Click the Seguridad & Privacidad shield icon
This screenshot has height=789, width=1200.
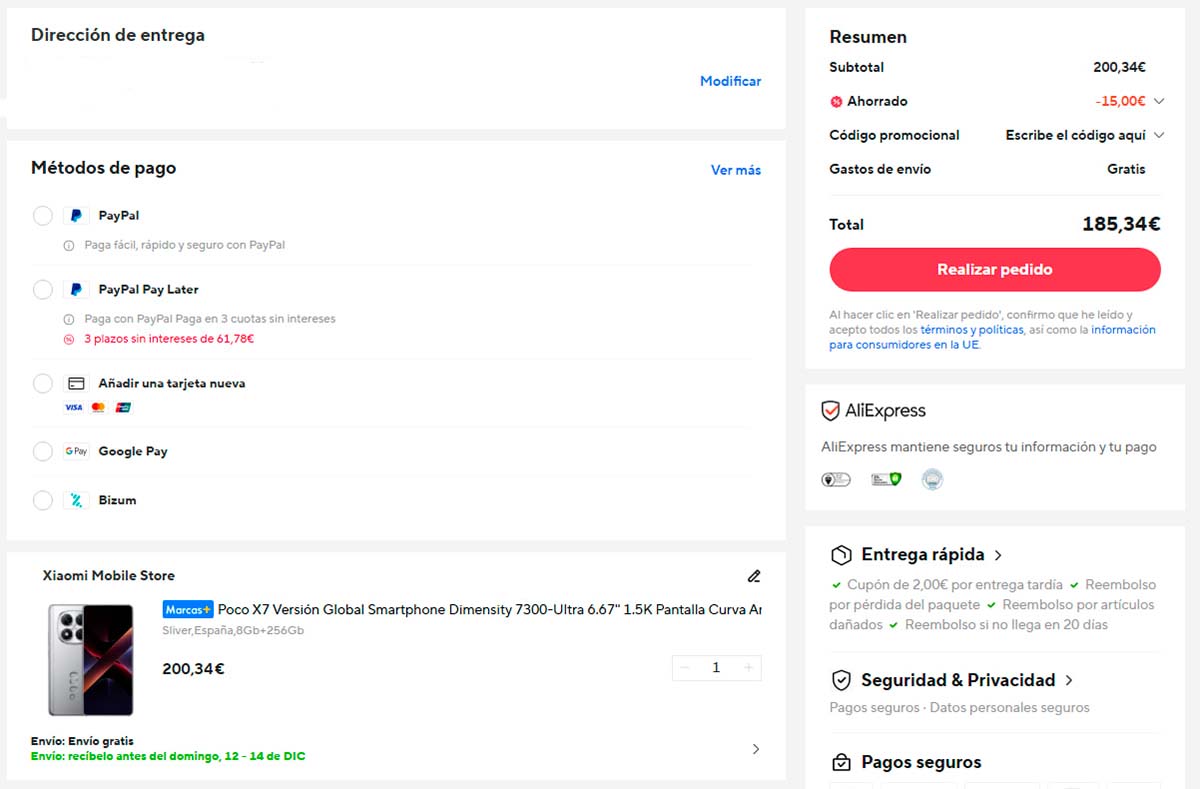click(842, 680)
